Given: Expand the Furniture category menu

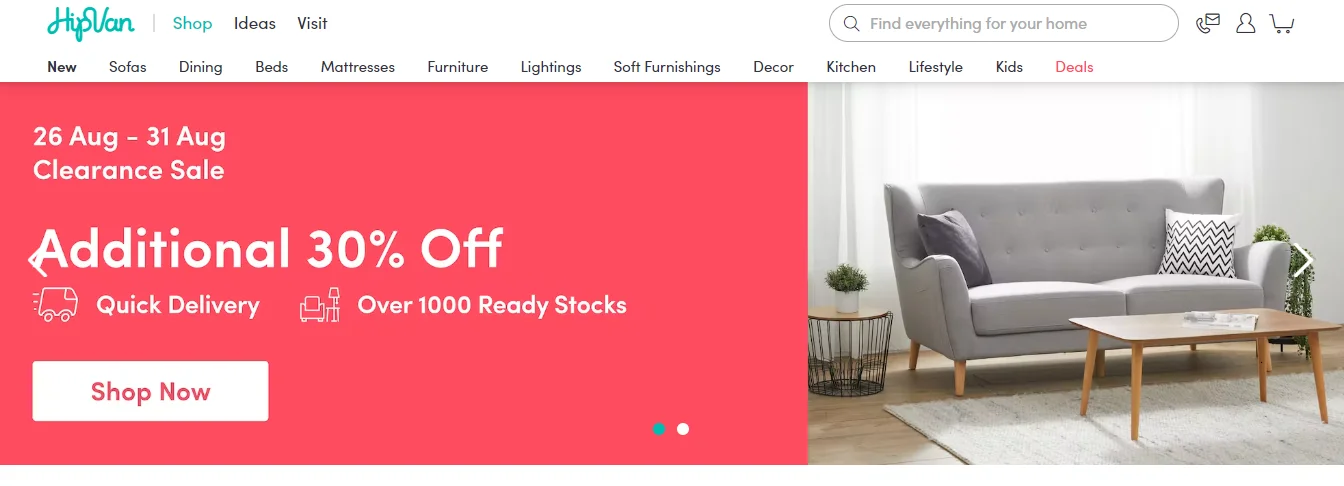Looking at the screenshot, I should tap(457, 67).
